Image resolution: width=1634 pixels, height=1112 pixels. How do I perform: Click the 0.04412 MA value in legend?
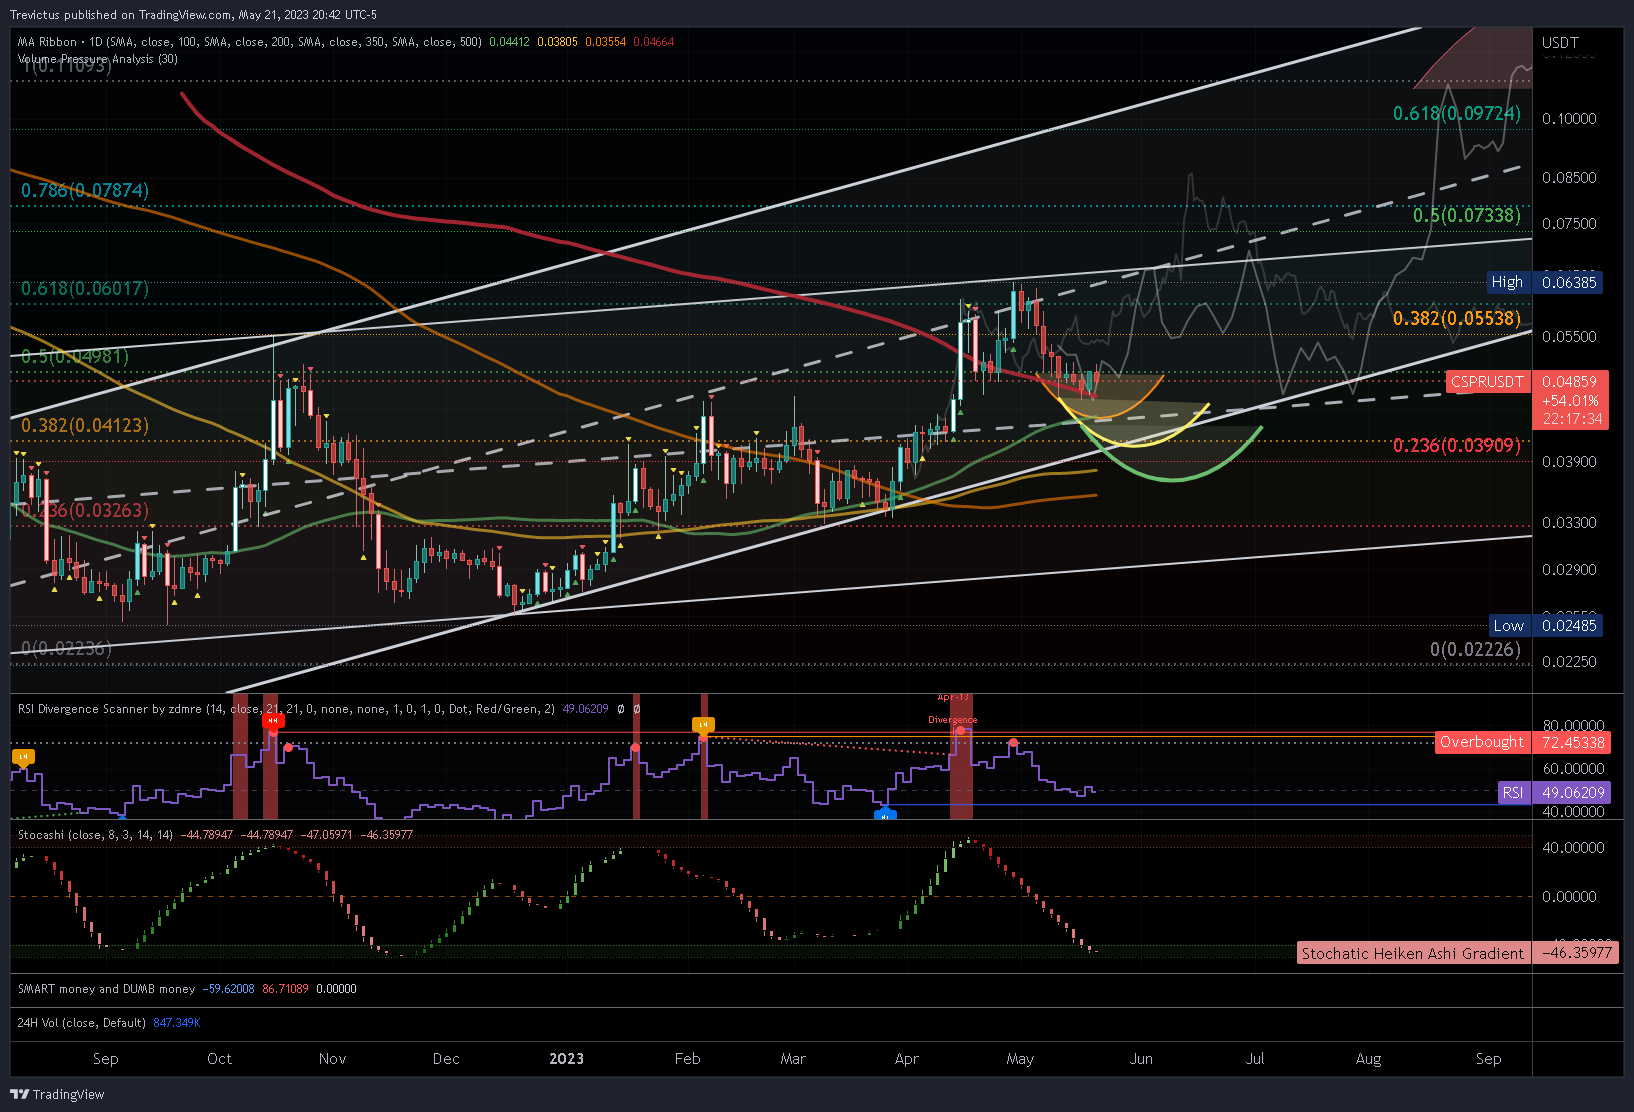click(510, 42)
